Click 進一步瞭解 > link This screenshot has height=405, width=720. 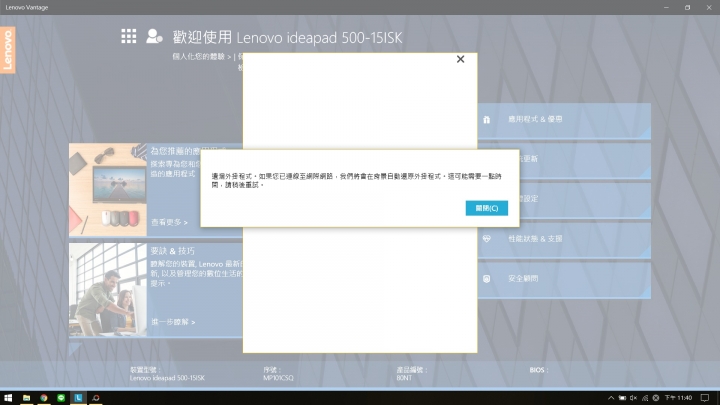click(173, 322)
